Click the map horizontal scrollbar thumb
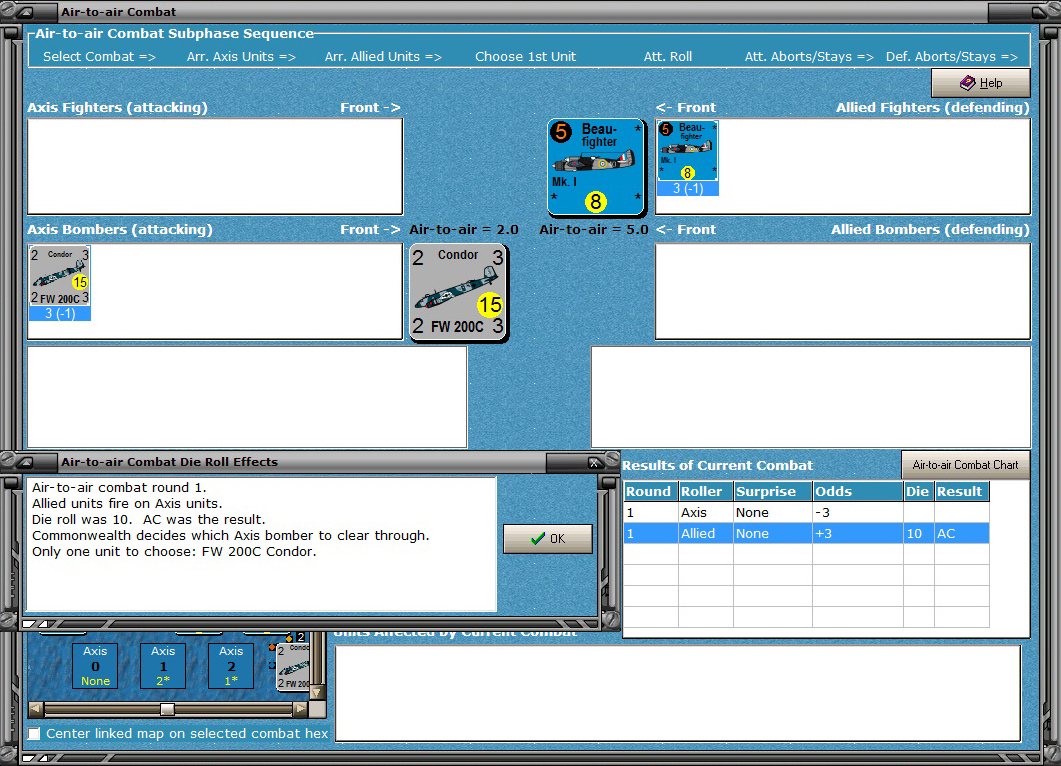This screenshot has width=1061, height=766. pyautogui.click(x=167, y=709)
